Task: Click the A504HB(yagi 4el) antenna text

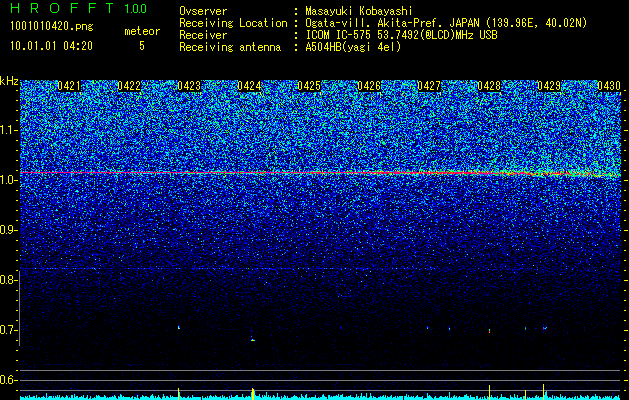Action: pos(353,47)
